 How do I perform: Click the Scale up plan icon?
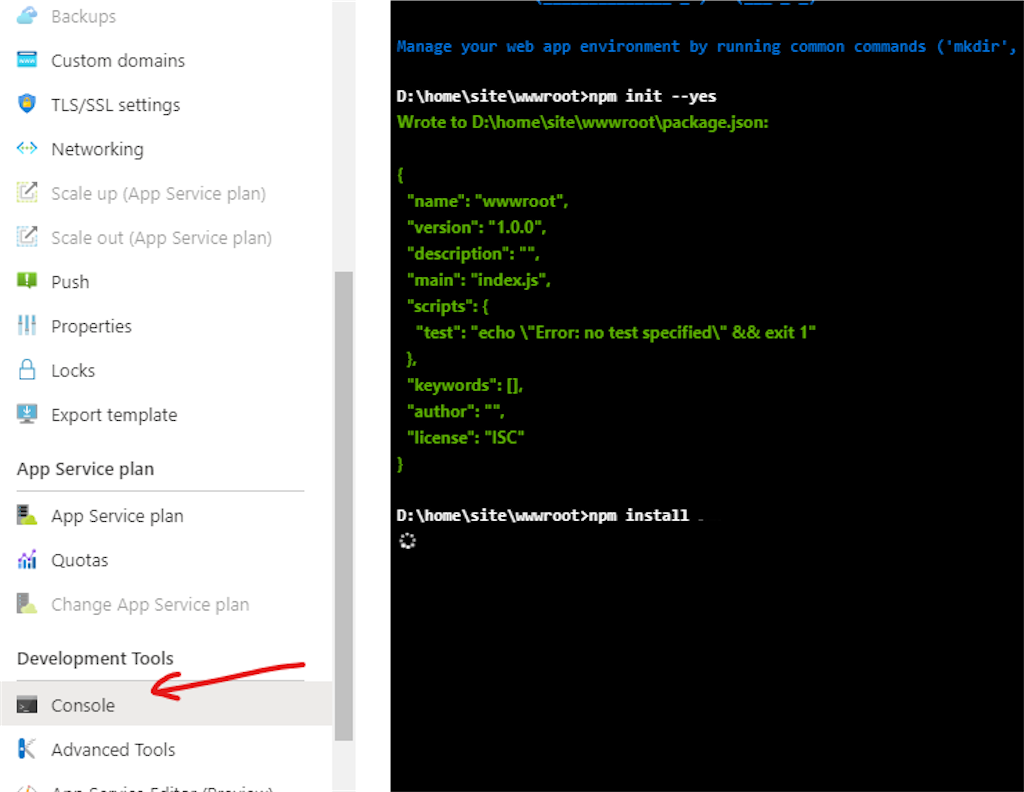[27, 193]
